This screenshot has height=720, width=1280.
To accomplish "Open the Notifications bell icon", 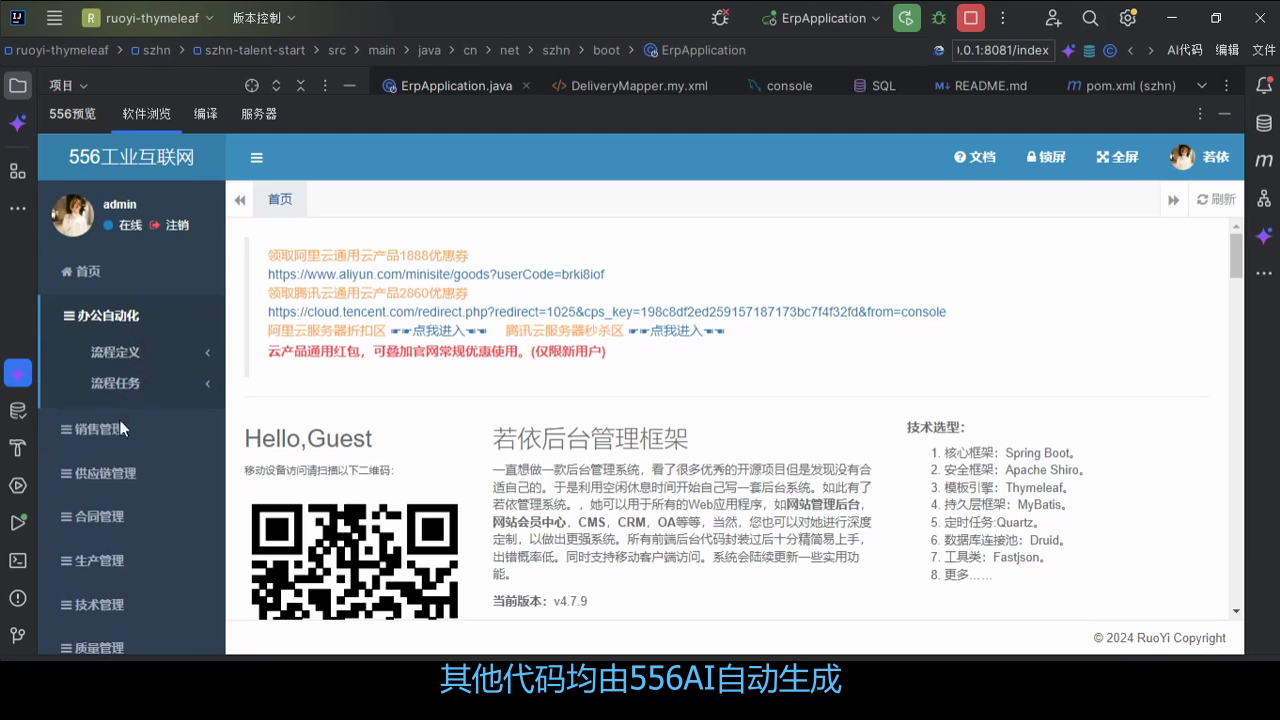I will click(1264, 86).
